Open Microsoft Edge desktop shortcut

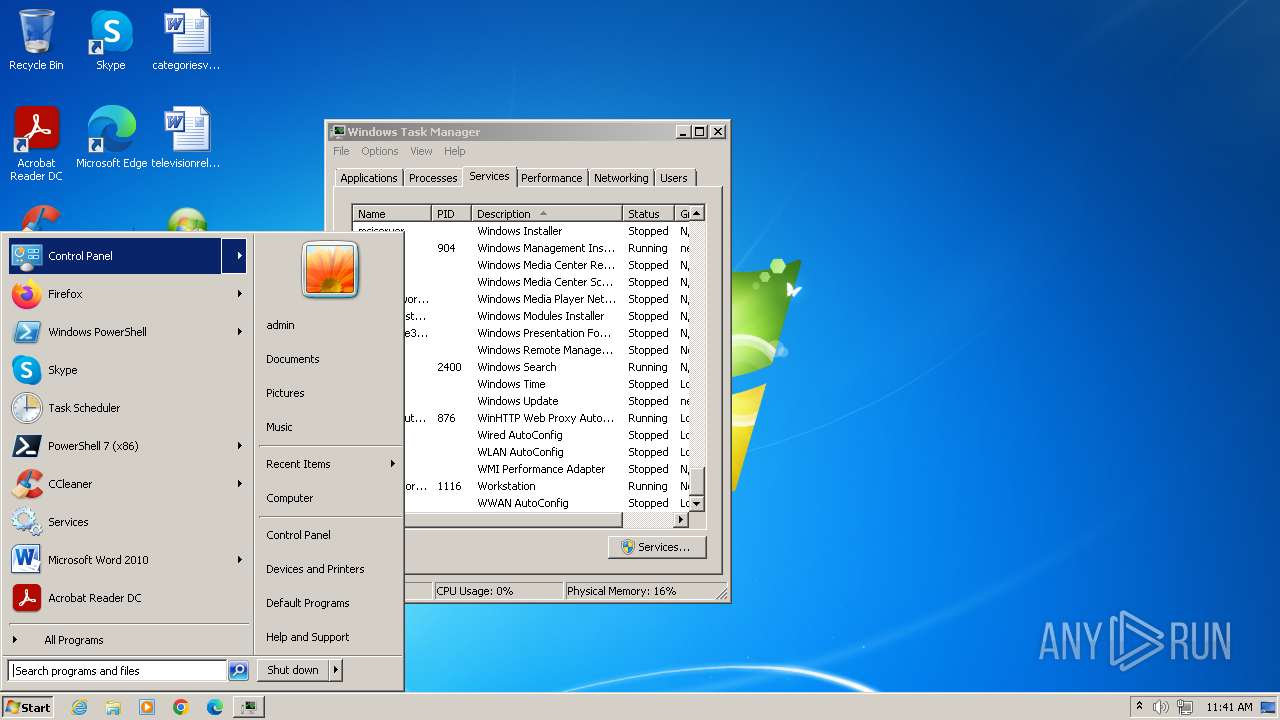pyautogui.click(x=111, y=138)
